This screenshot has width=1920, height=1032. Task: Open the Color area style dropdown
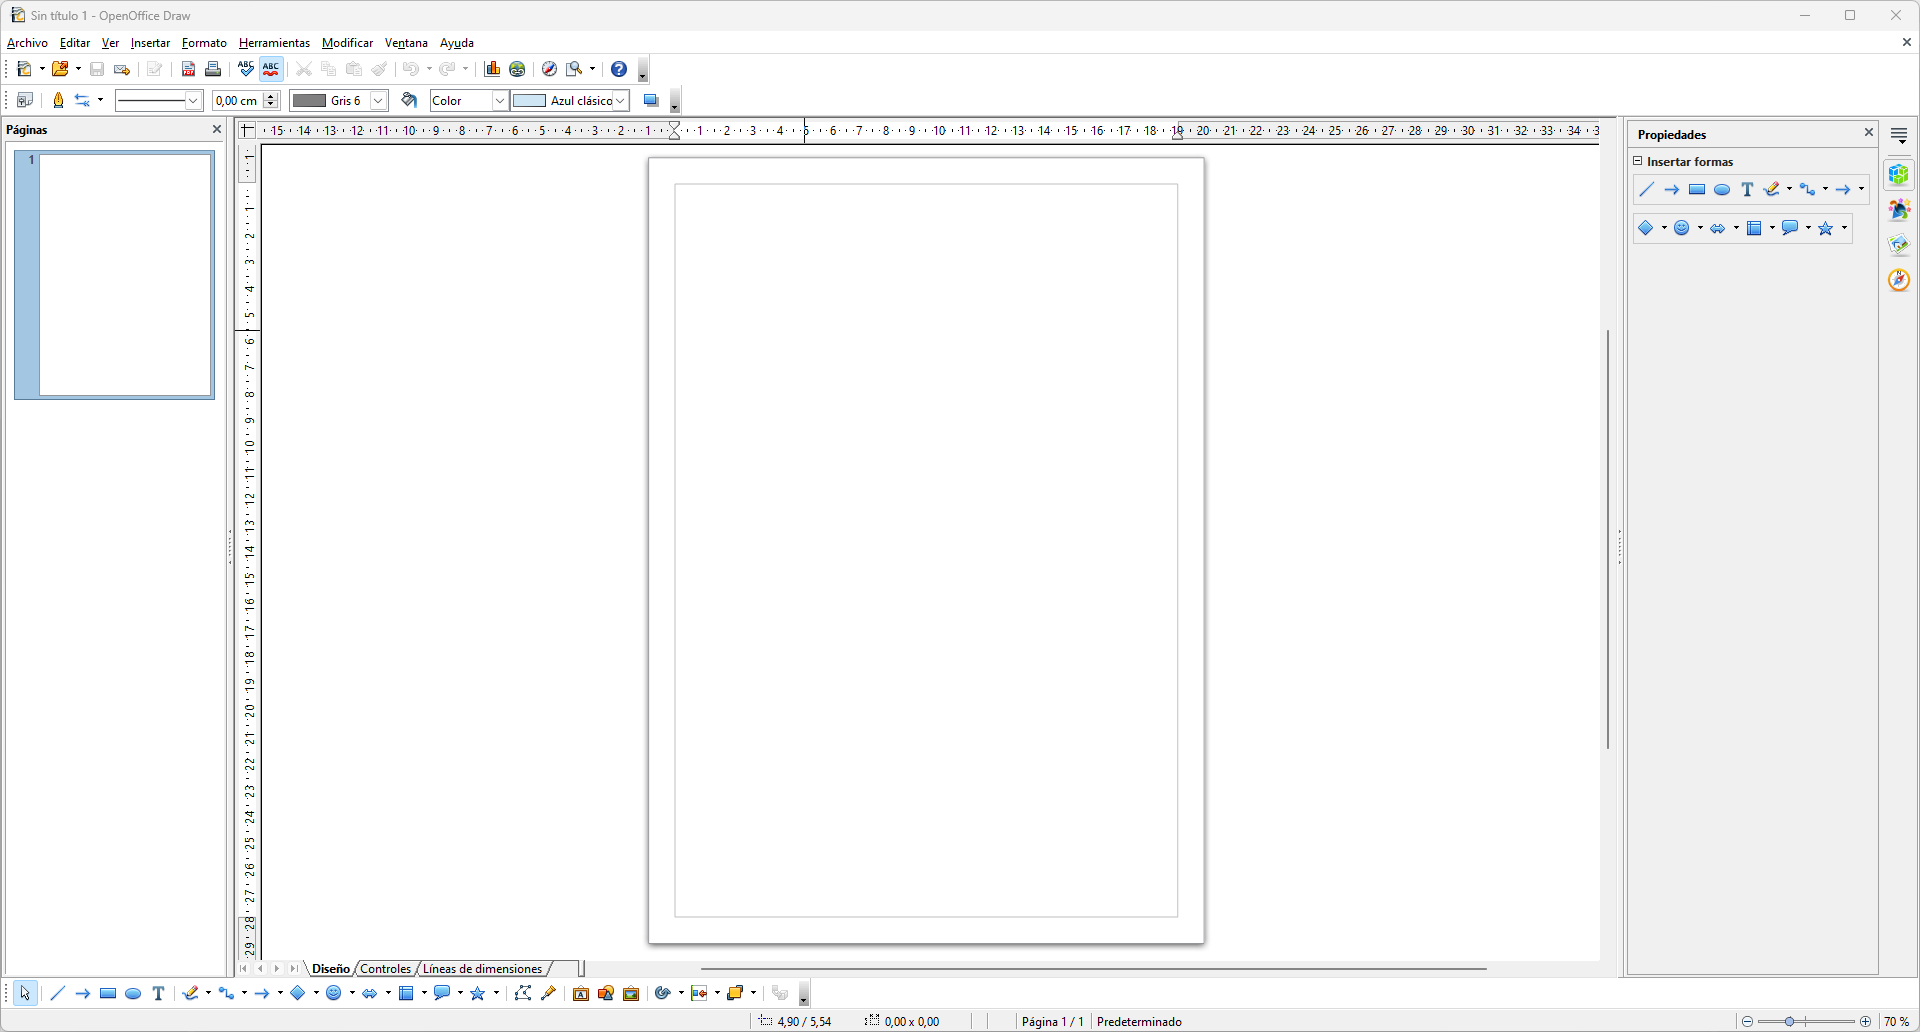500,100
